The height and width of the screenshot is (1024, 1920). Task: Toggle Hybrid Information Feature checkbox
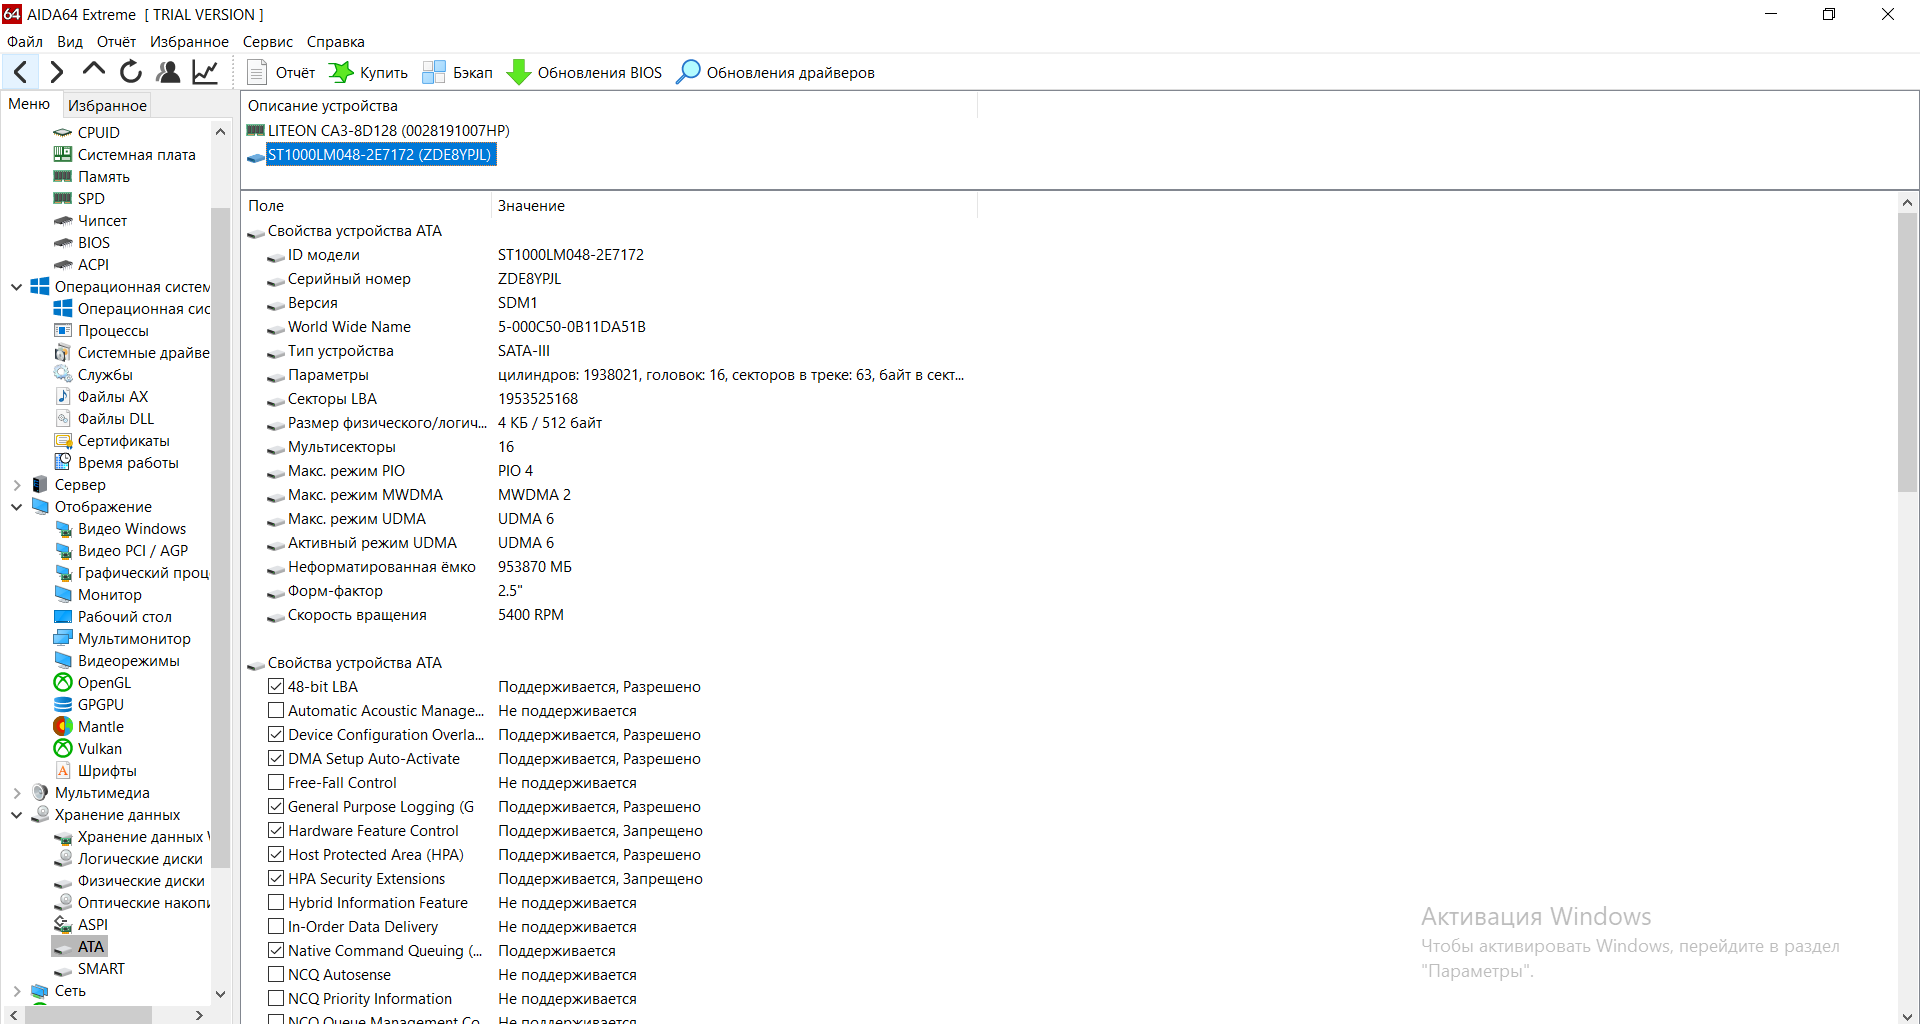[276, 903]
